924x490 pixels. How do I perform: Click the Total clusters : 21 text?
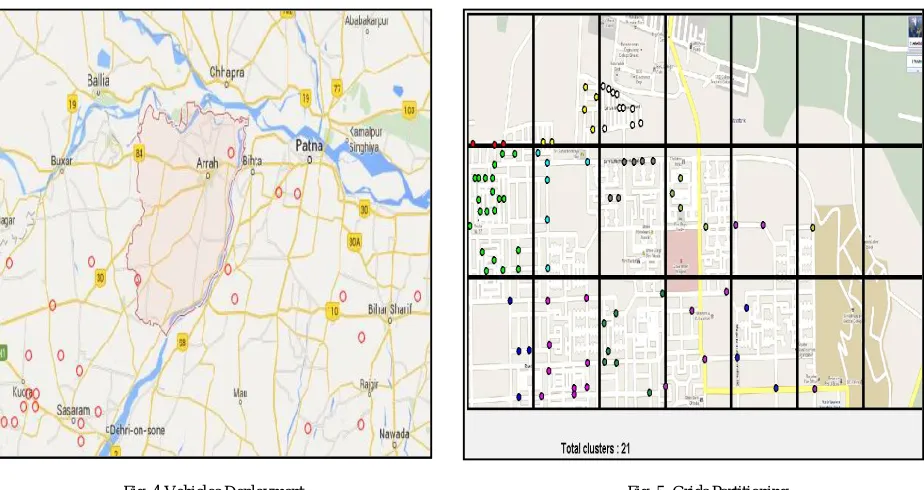(x=595, y=449)
